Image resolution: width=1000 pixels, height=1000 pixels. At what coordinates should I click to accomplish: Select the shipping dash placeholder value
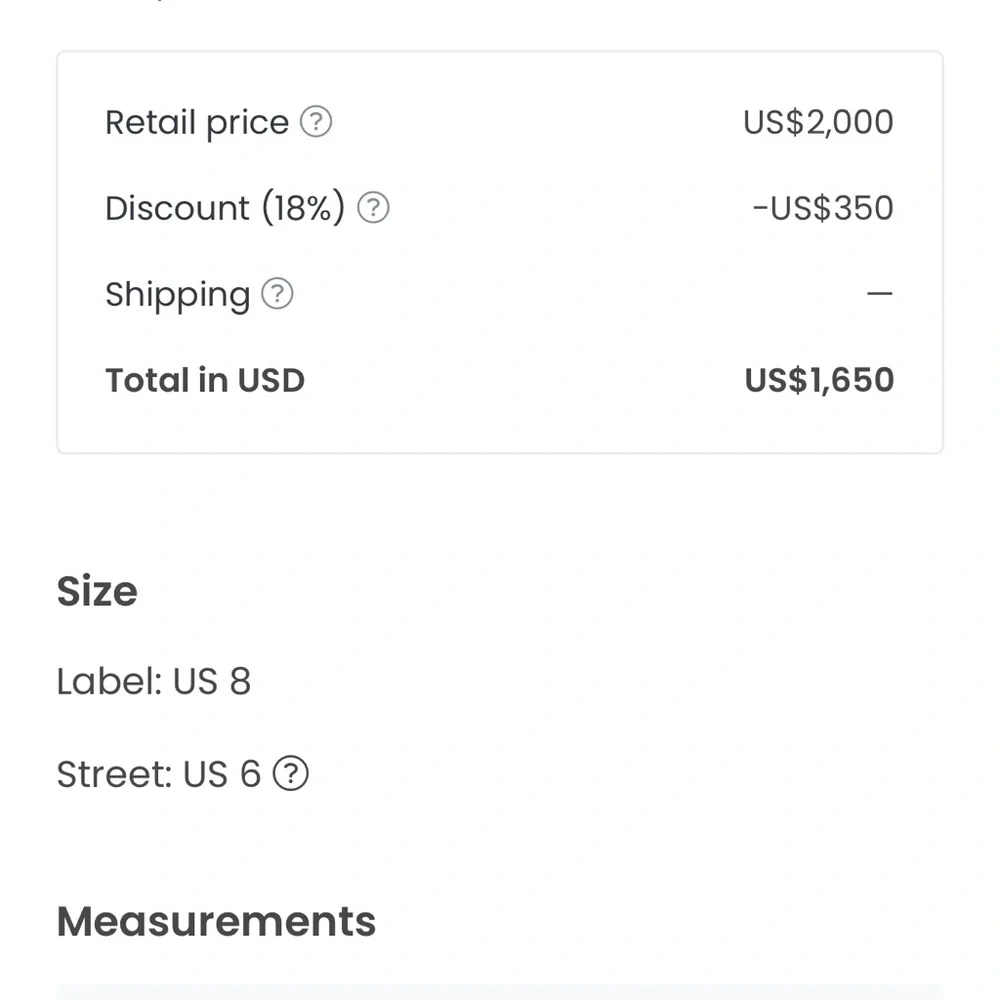tap(879, 293)
